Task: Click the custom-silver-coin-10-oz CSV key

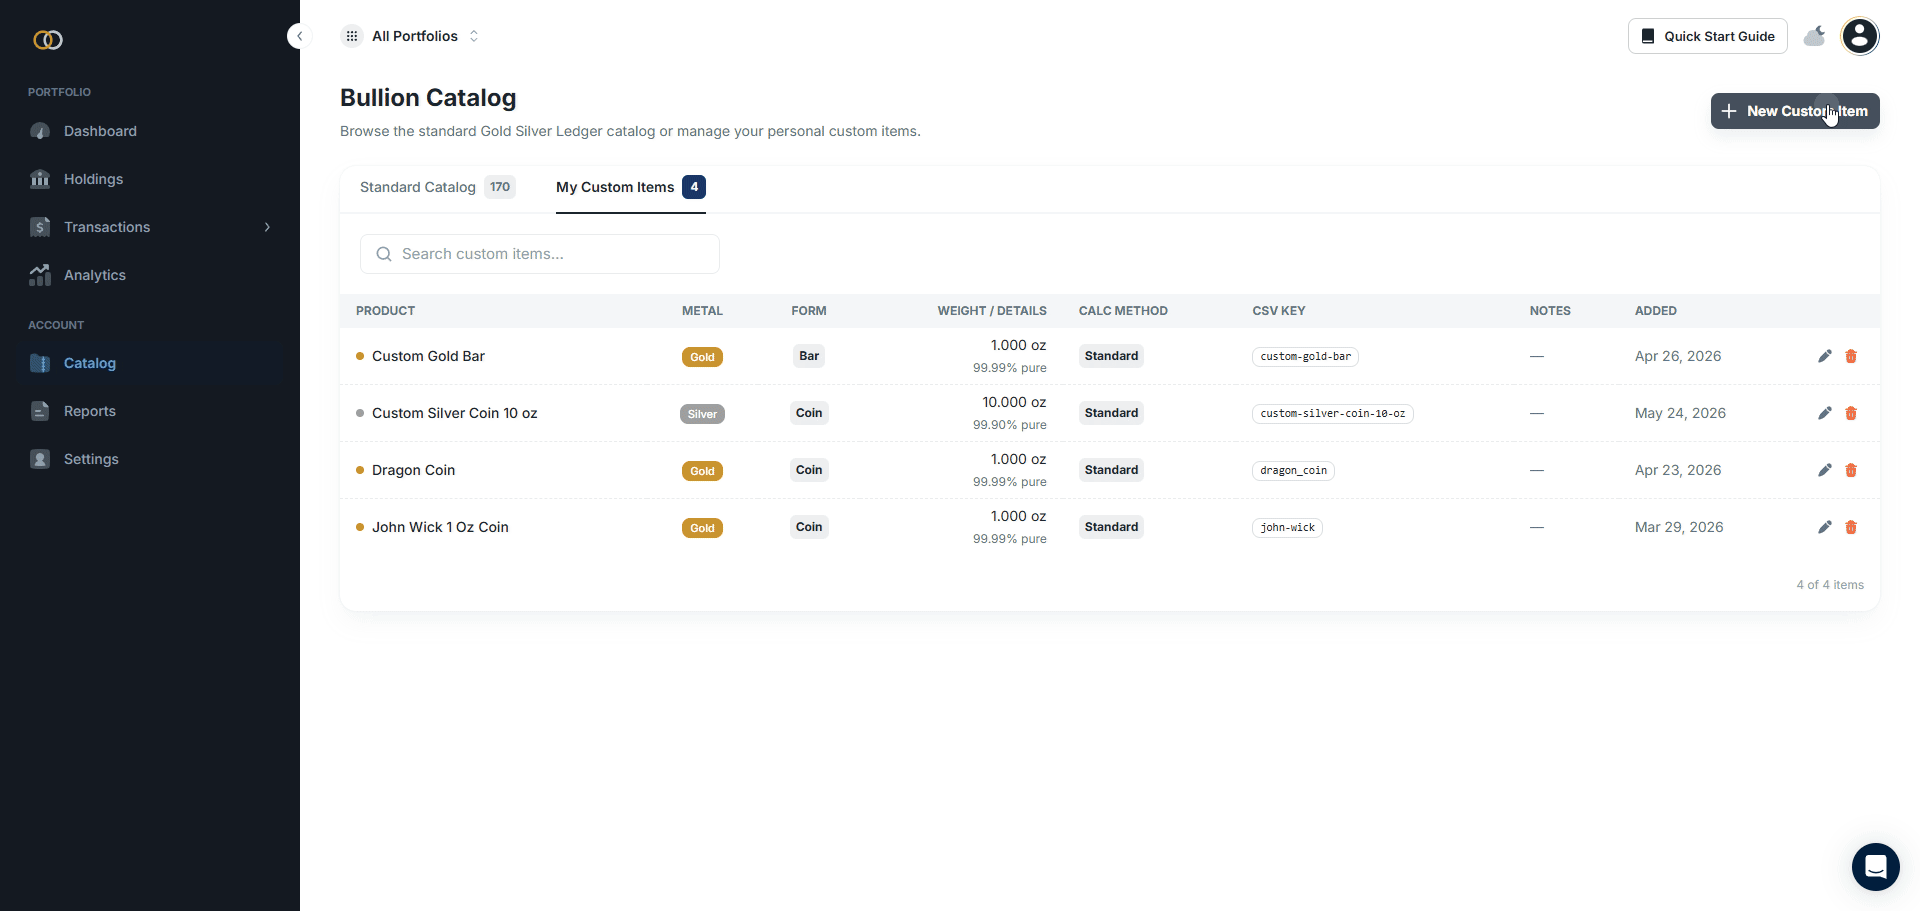Action: click(1333, 414)
